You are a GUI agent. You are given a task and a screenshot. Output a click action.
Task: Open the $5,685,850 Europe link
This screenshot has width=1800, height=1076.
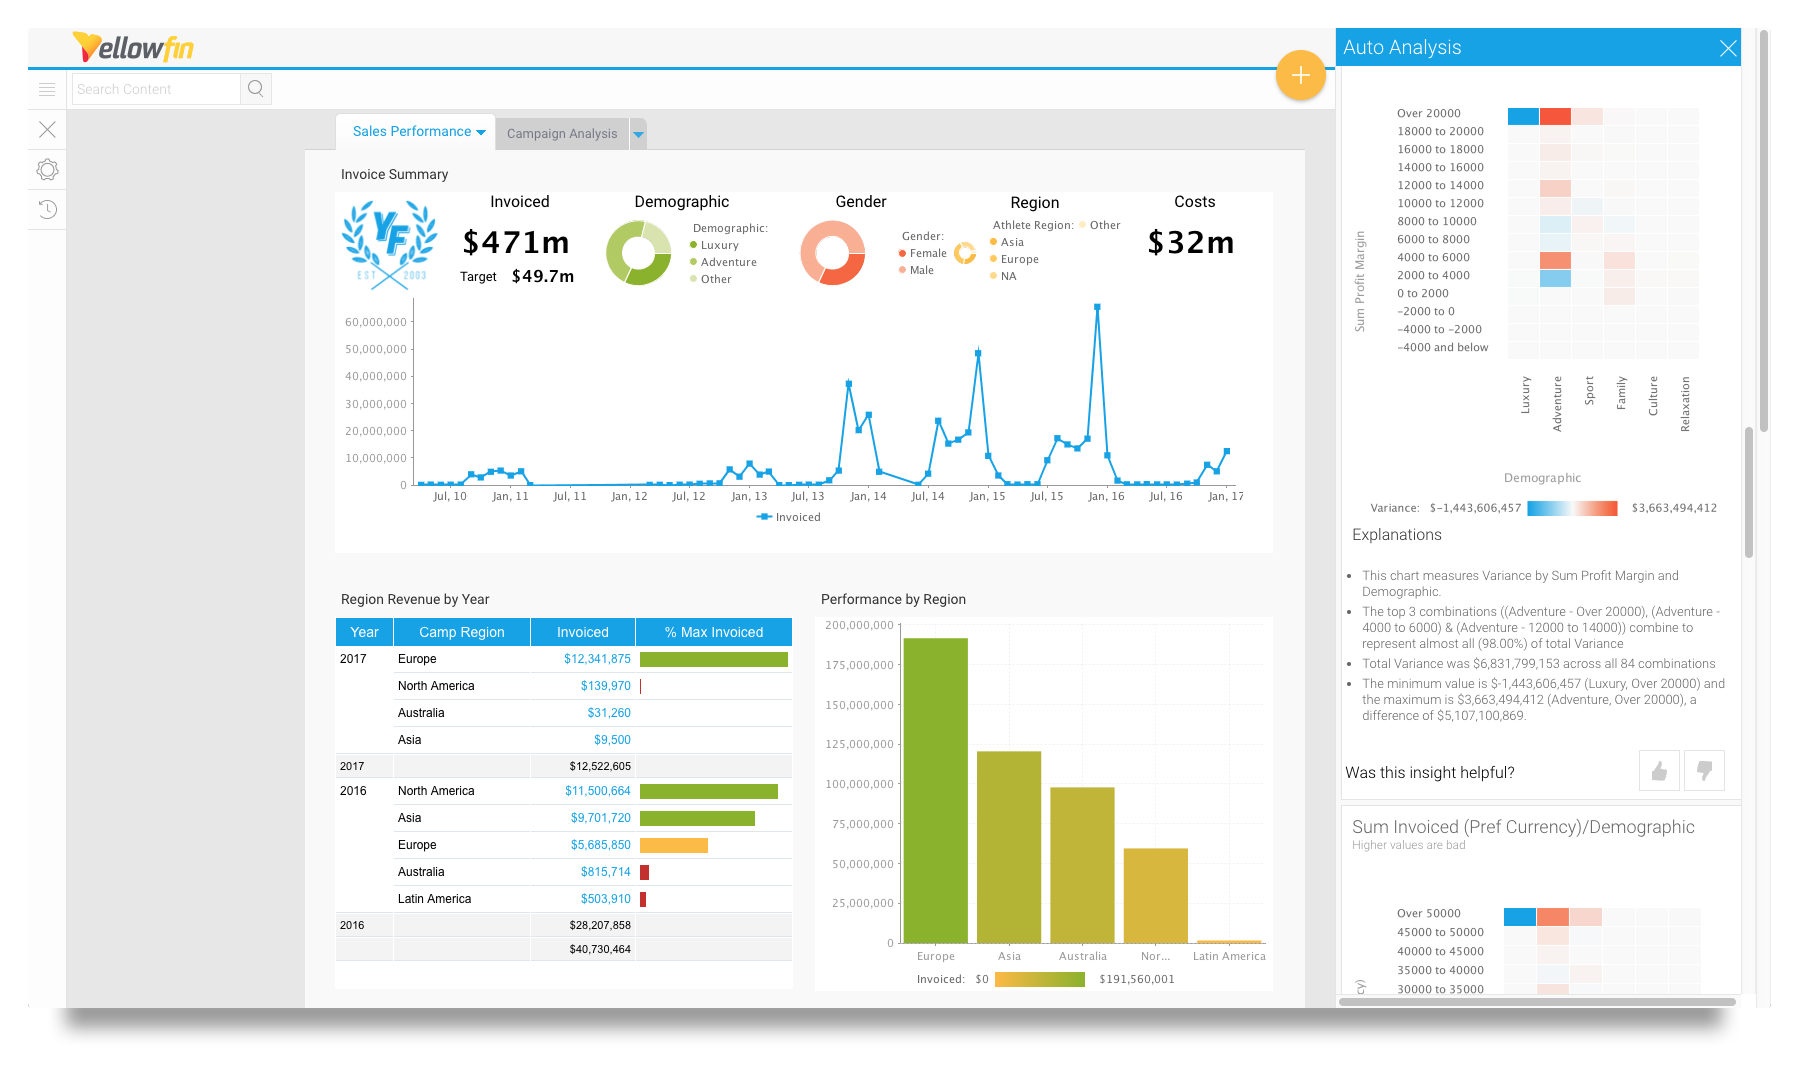(x=600, y=845)
